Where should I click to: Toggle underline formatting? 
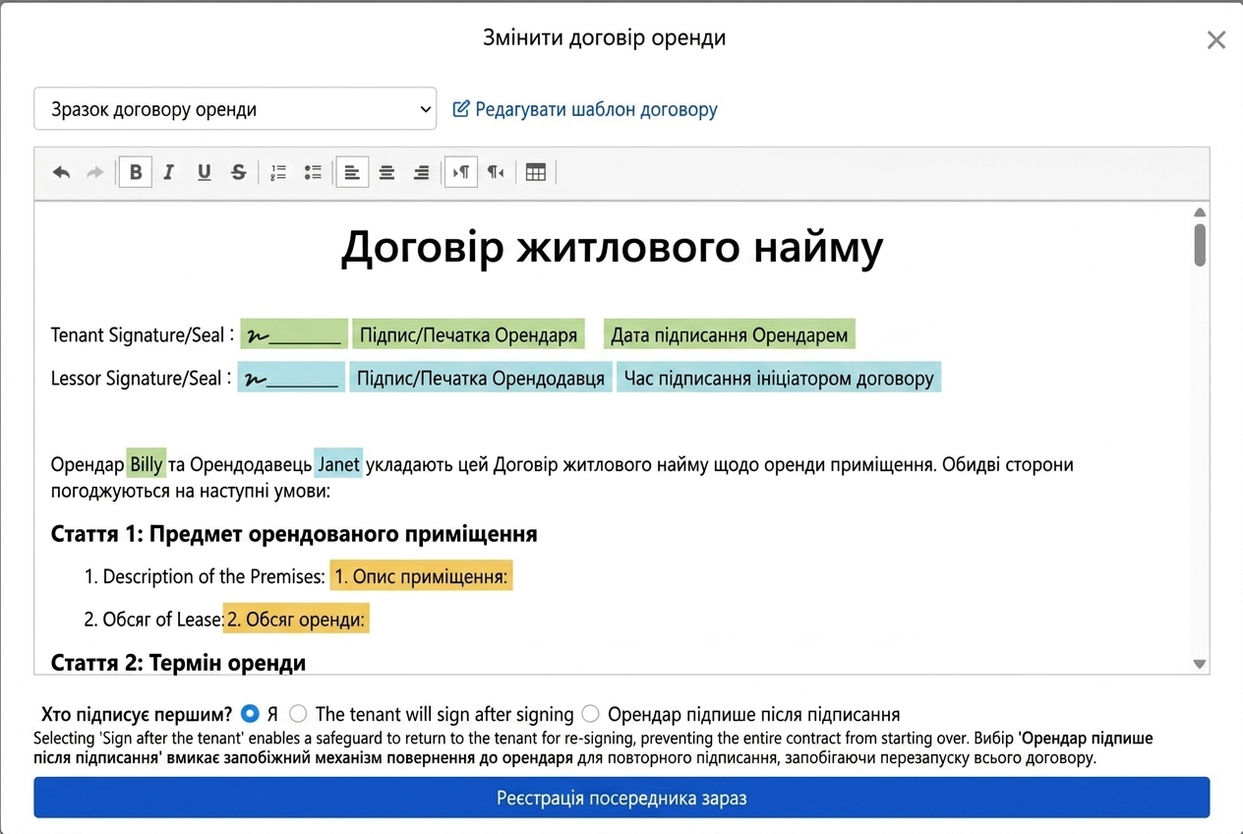[204, 172]
